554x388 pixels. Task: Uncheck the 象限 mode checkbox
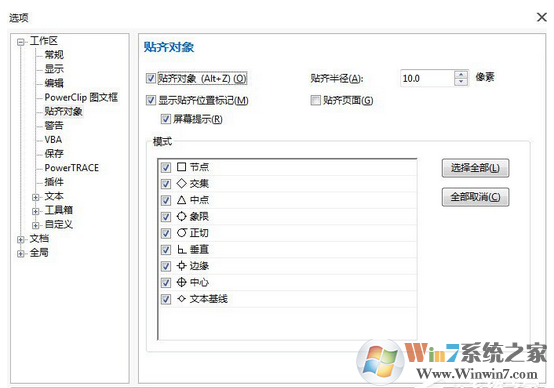point(165,217)
